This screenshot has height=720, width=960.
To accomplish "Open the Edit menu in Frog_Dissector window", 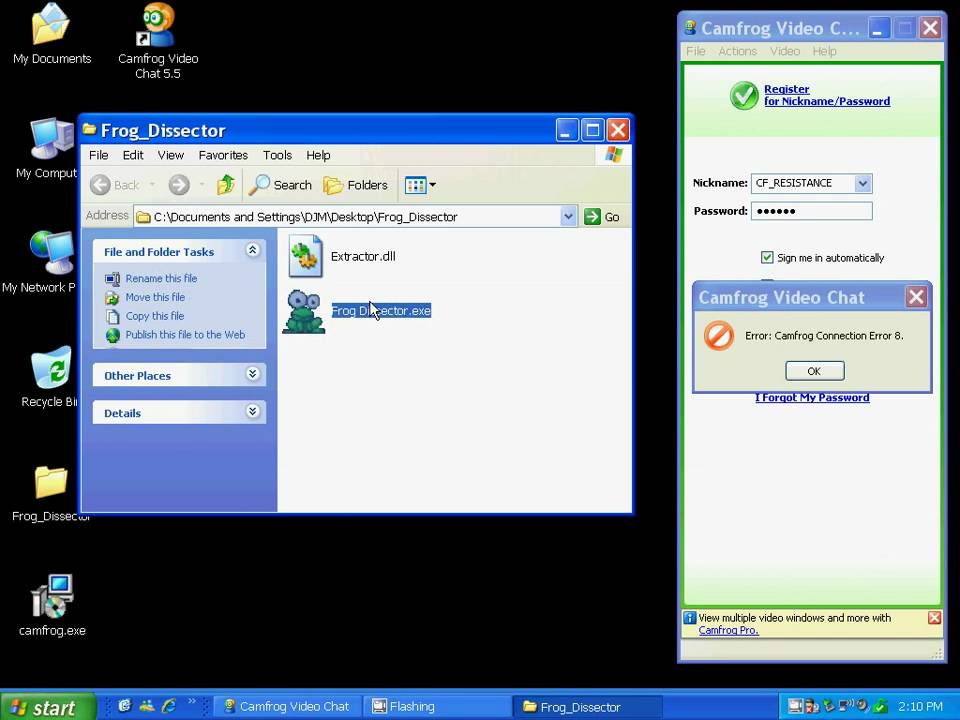I will (133, 156).
